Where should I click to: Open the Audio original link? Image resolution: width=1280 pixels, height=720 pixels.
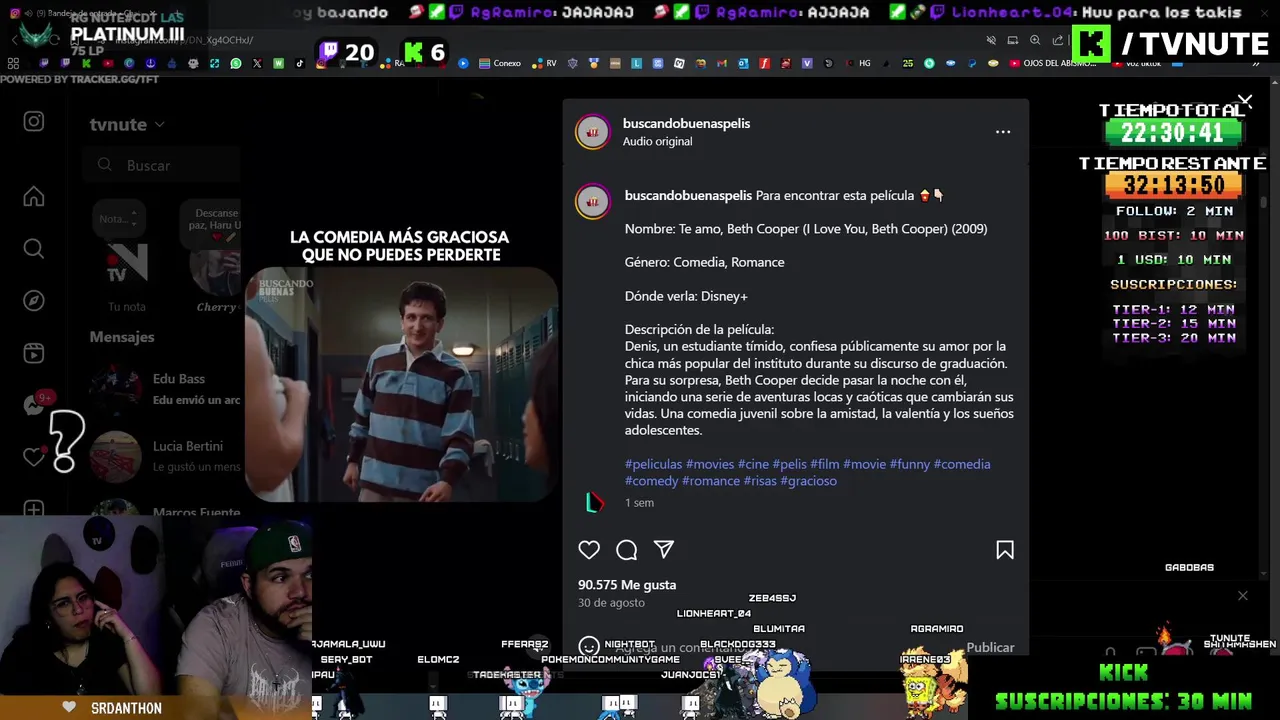tap(657, 141)
